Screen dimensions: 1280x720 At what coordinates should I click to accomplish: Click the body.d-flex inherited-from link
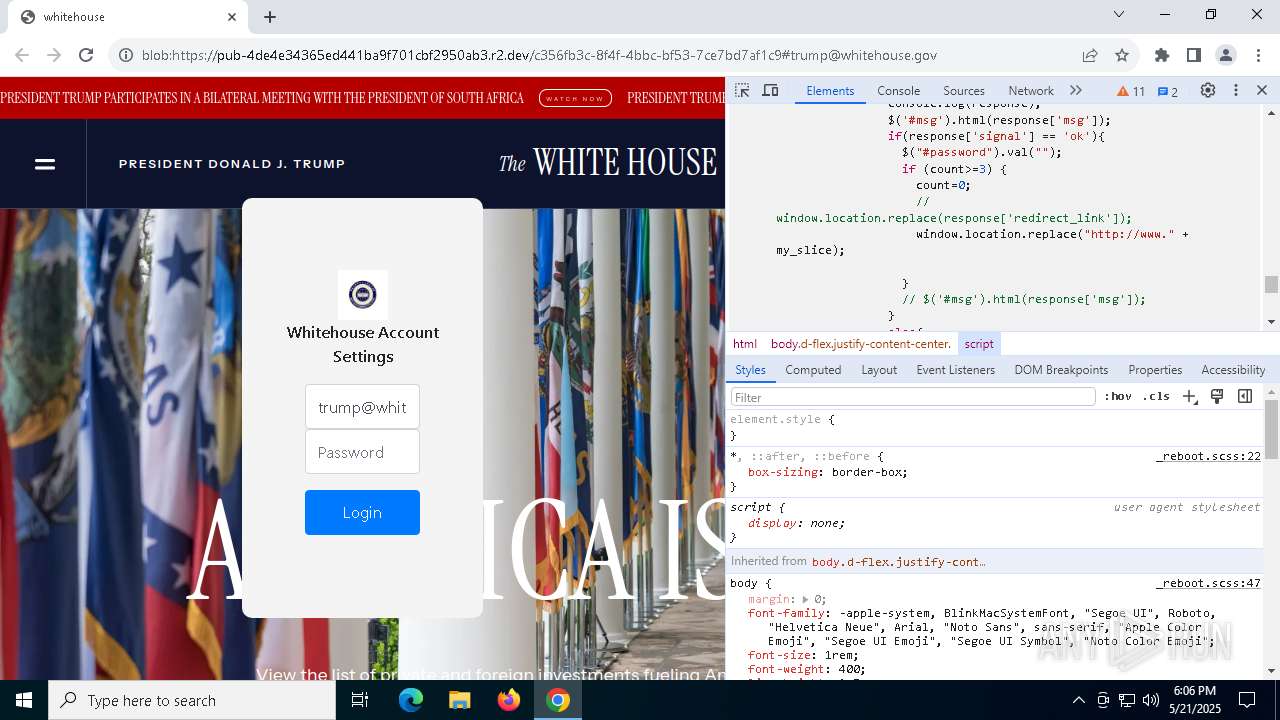point(898,562)
